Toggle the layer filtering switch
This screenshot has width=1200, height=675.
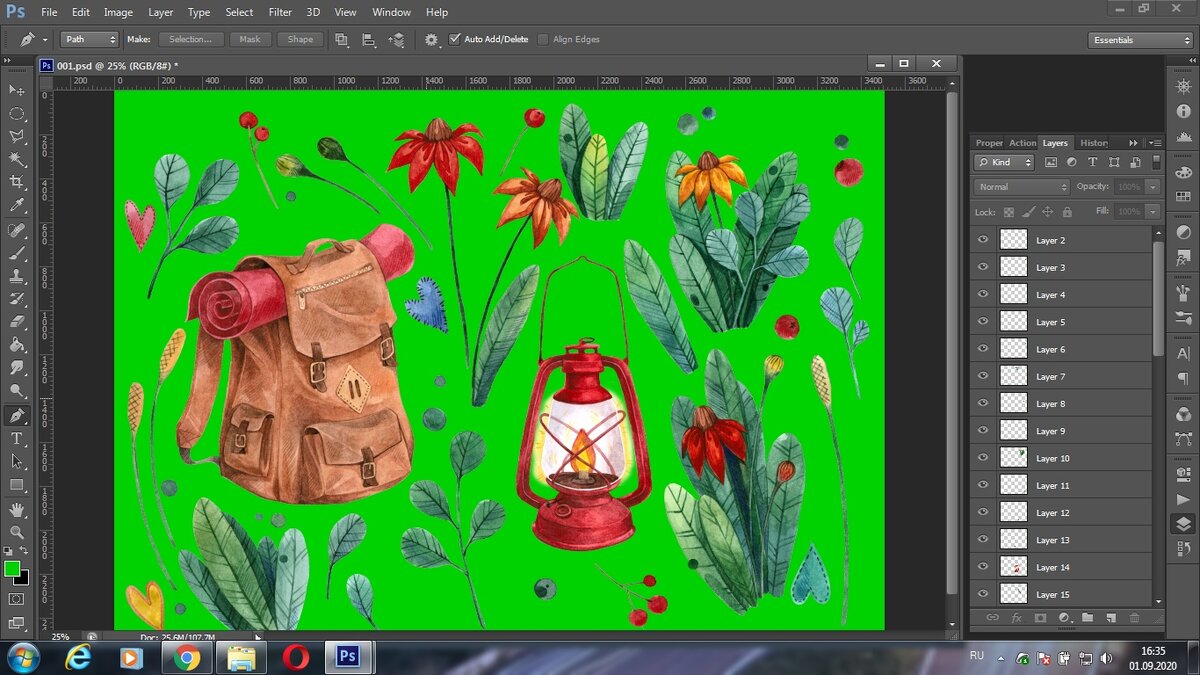[1157, 162]
